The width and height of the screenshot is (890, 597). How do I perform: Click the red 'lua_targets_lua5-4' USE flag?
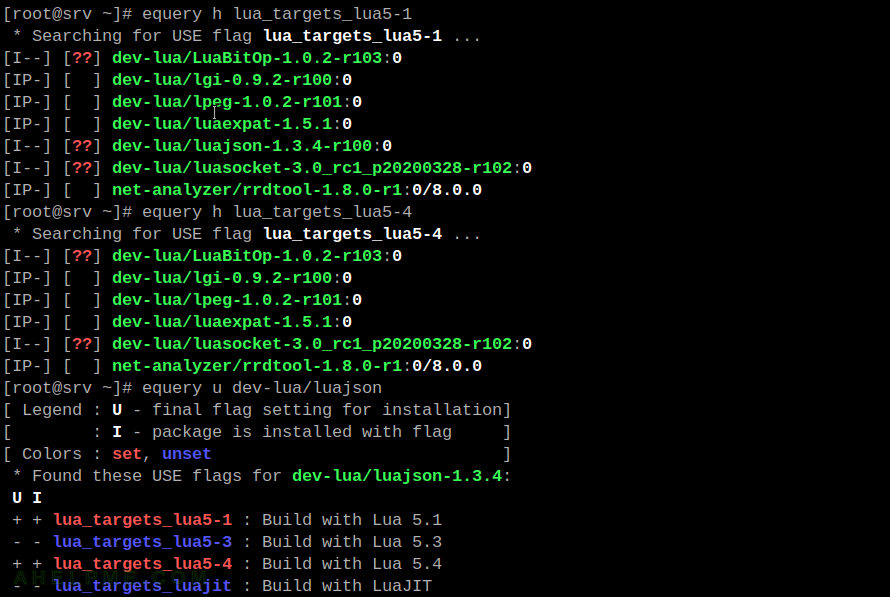point(142,564)
